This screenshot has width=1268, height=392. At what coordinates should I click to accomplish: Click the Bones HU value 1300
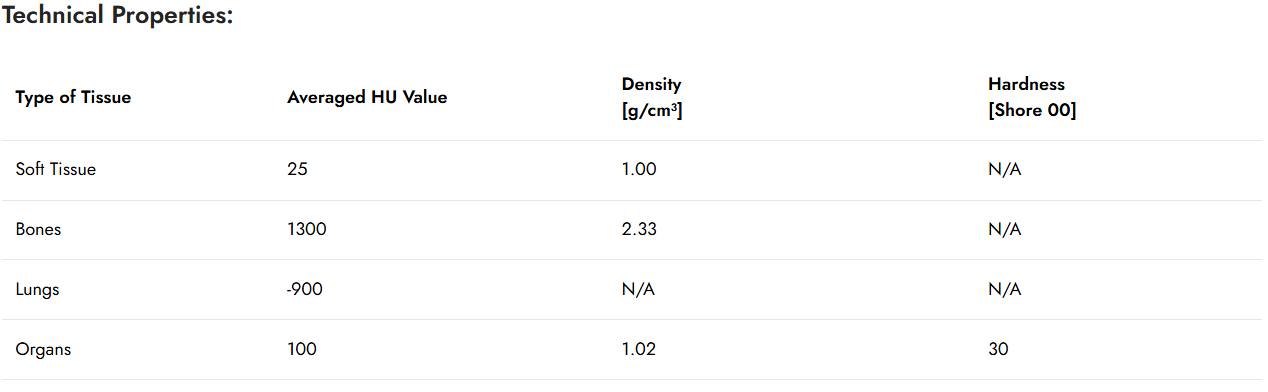coord(307,229)
